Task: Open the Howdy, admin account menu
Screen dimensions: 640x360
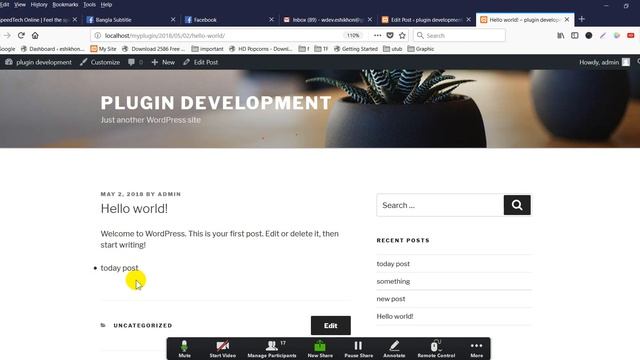Action: [604, 62]
